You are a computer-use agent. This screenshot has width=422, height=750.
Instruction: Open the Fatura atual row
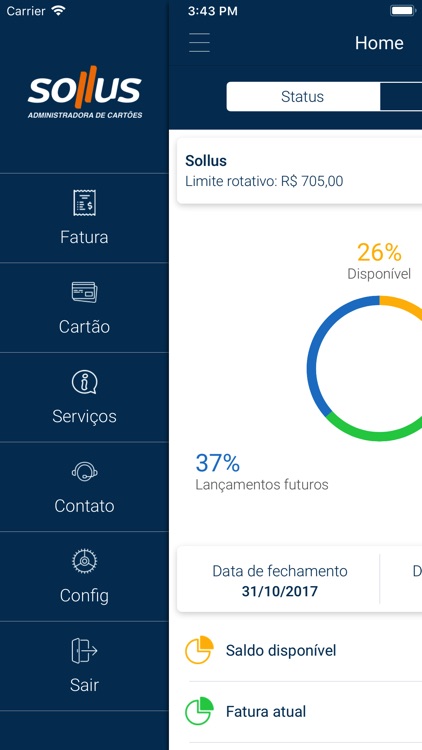coord(303,712)
